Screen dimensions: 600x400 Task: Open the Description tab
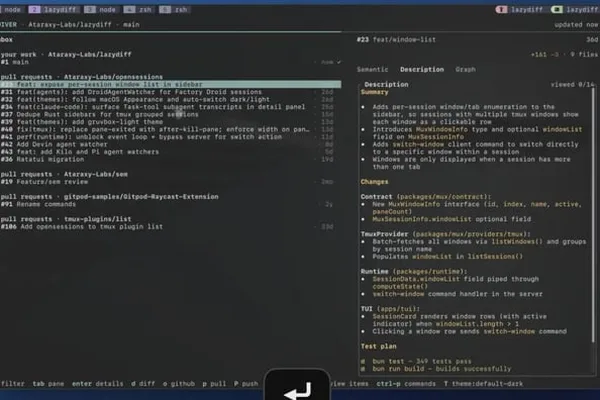click(x=422, y=69)
